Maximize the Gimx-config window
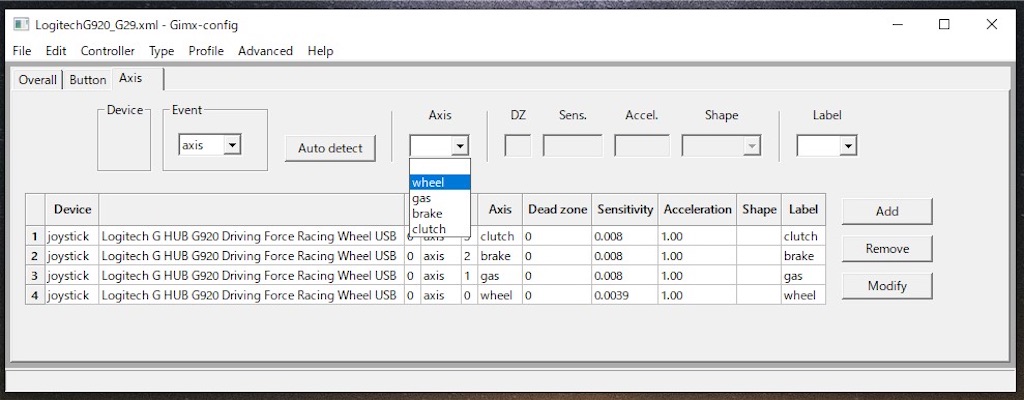Image resolution: width=1024 pixels, height=400 pixels. 944,25
